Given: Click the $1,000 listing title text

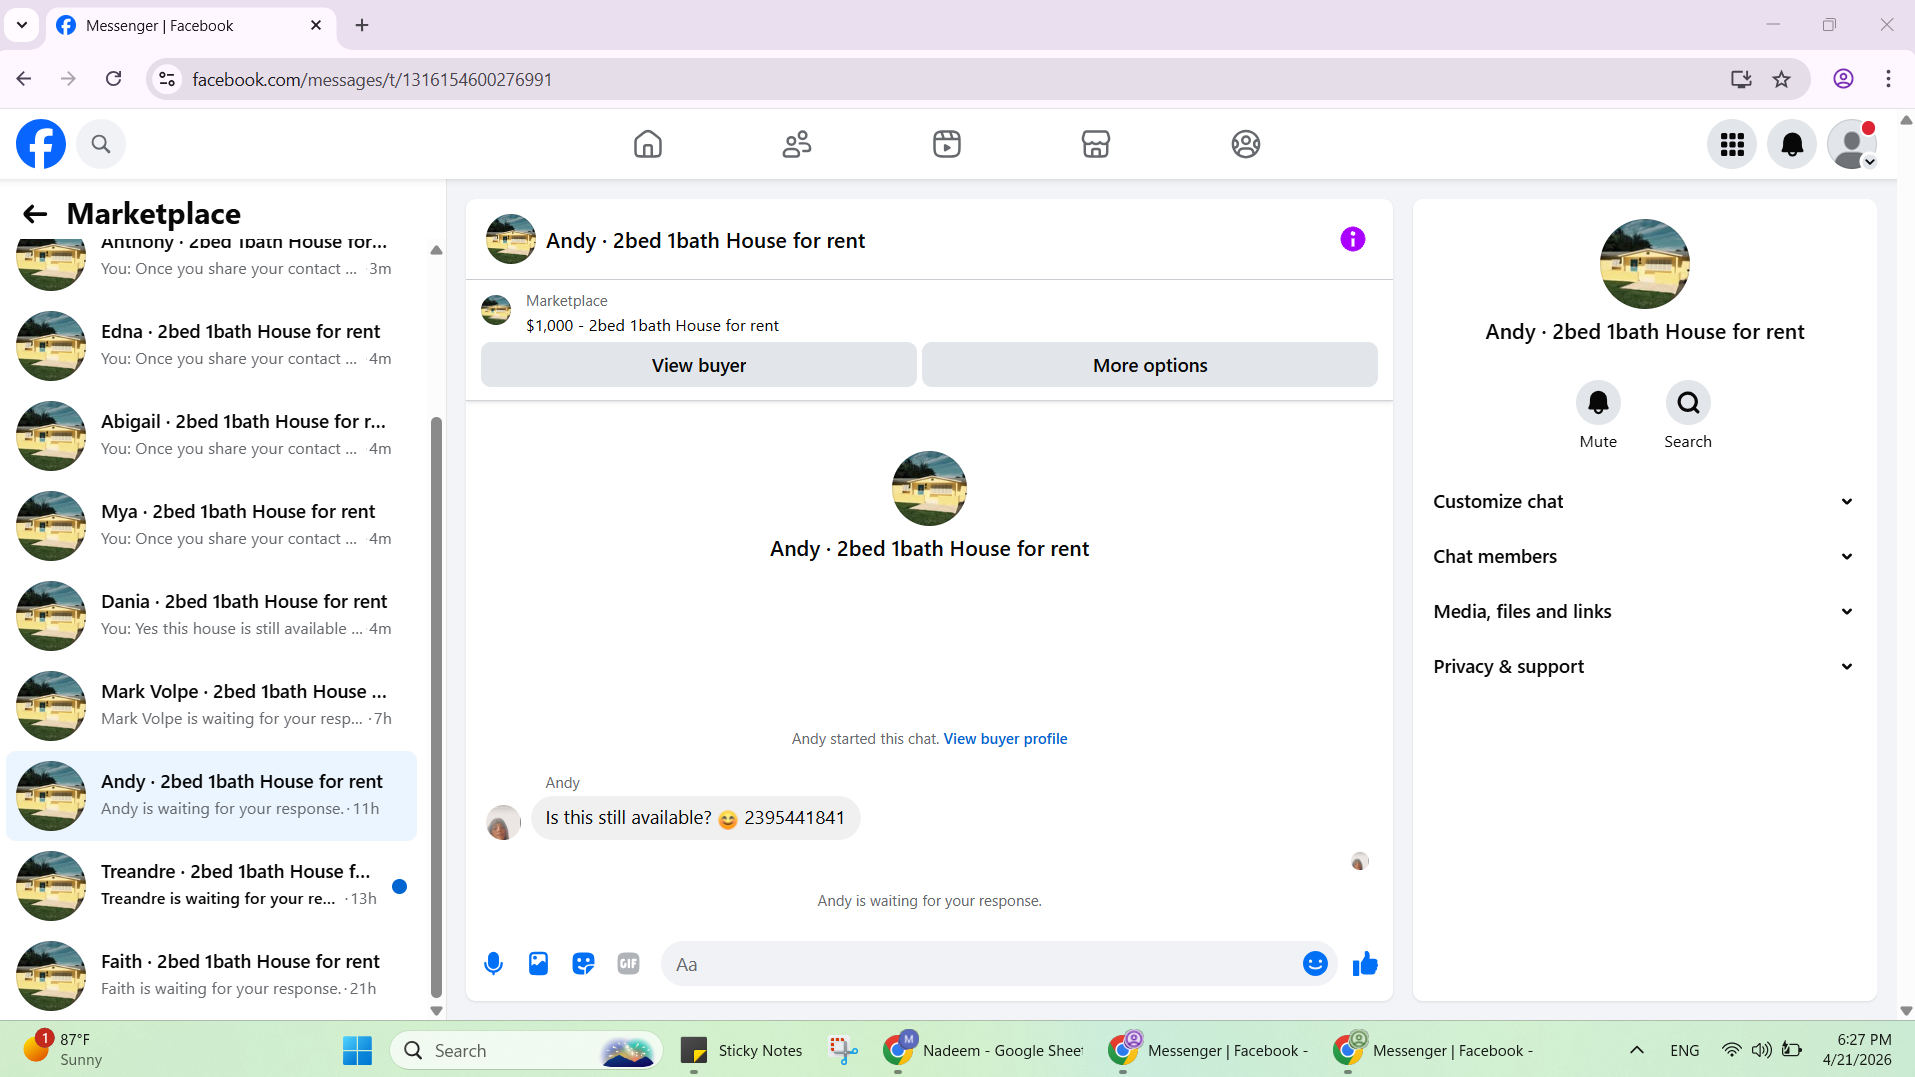Looking at the screenshot, I should (652, 326).
